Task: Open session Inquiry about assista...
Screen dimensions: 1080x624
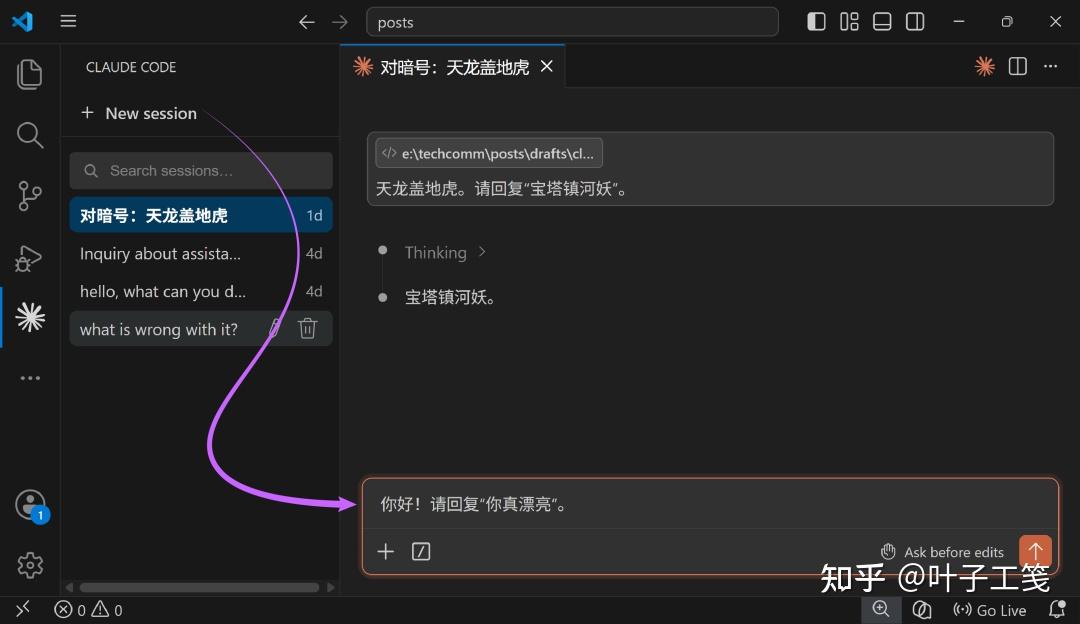Action: (201, 253)
